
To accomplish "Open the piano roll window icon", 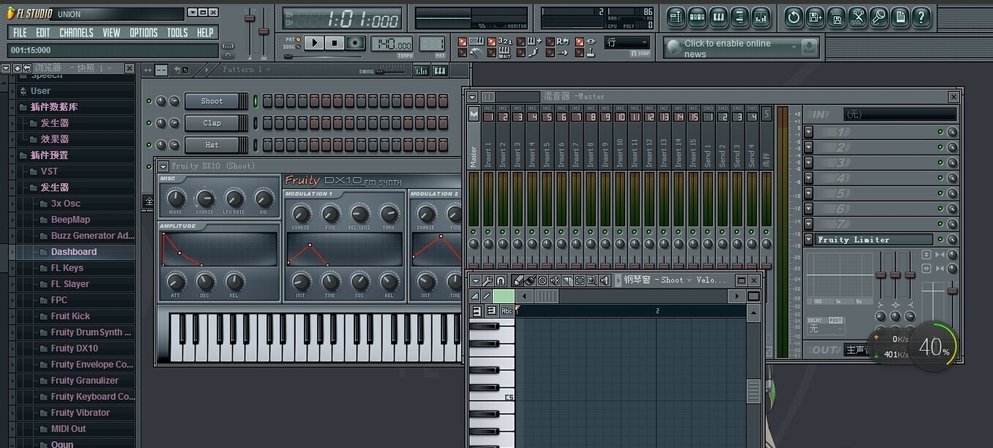I will coord(718,17).
